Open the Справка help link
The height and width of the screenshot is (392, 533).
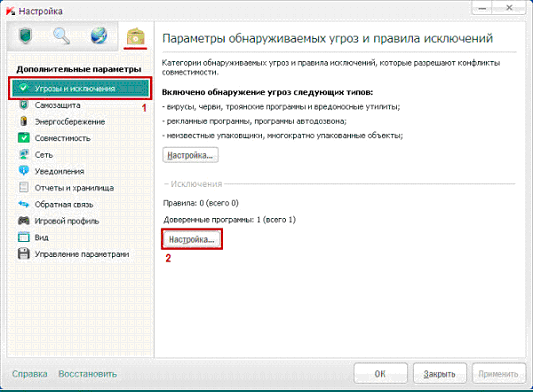coord(30,374)
